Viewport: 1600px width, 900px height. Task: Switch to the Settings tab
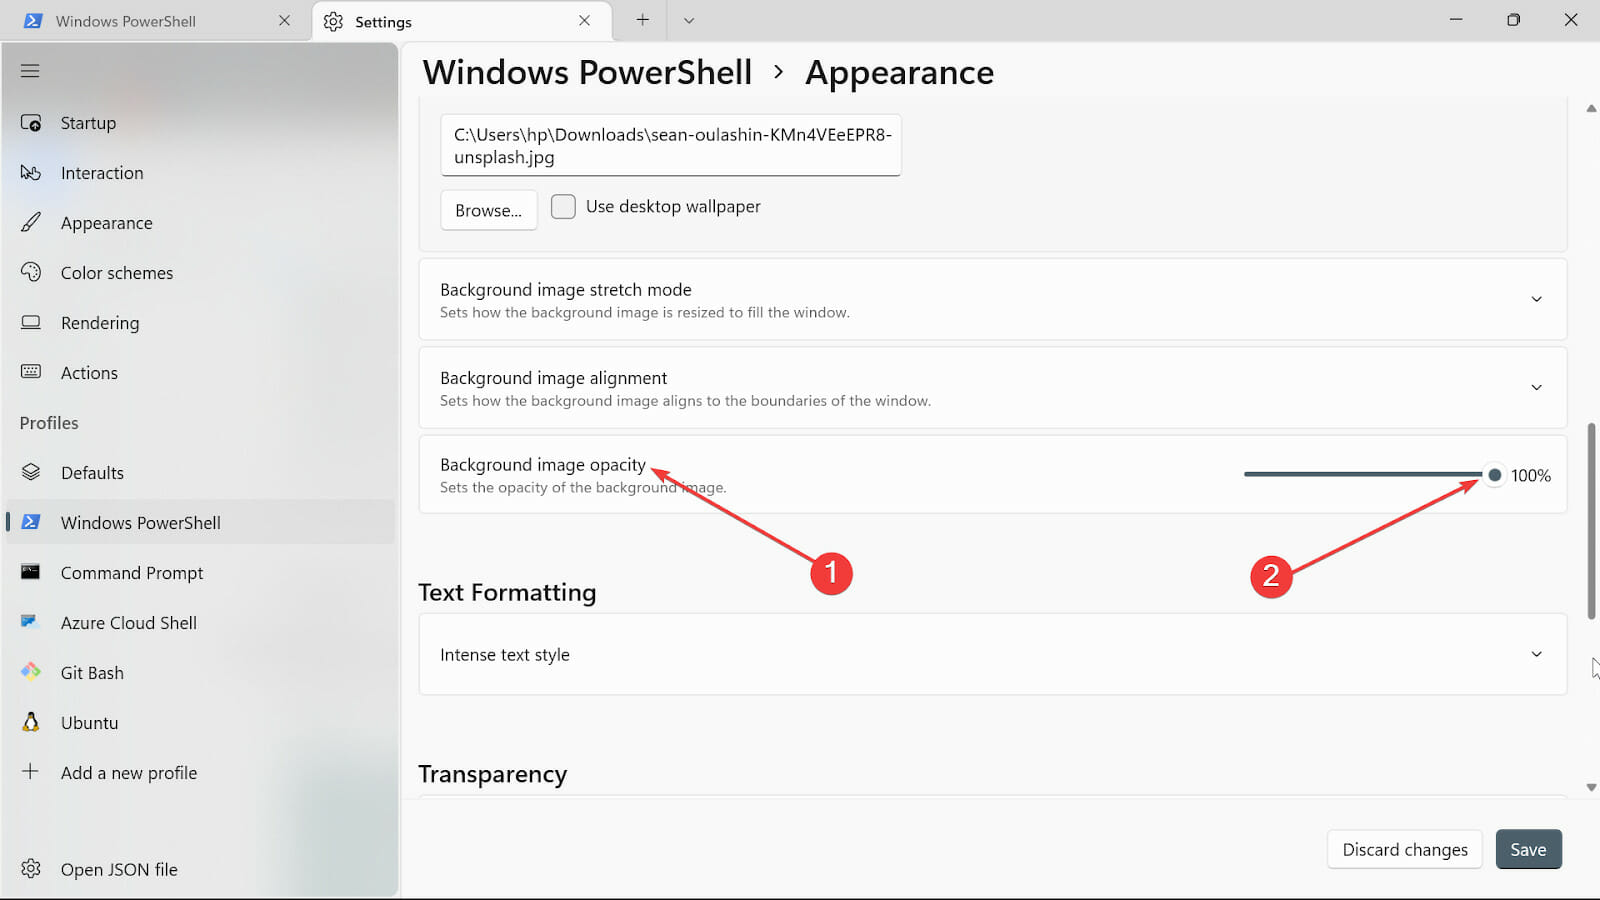(462, 21)
